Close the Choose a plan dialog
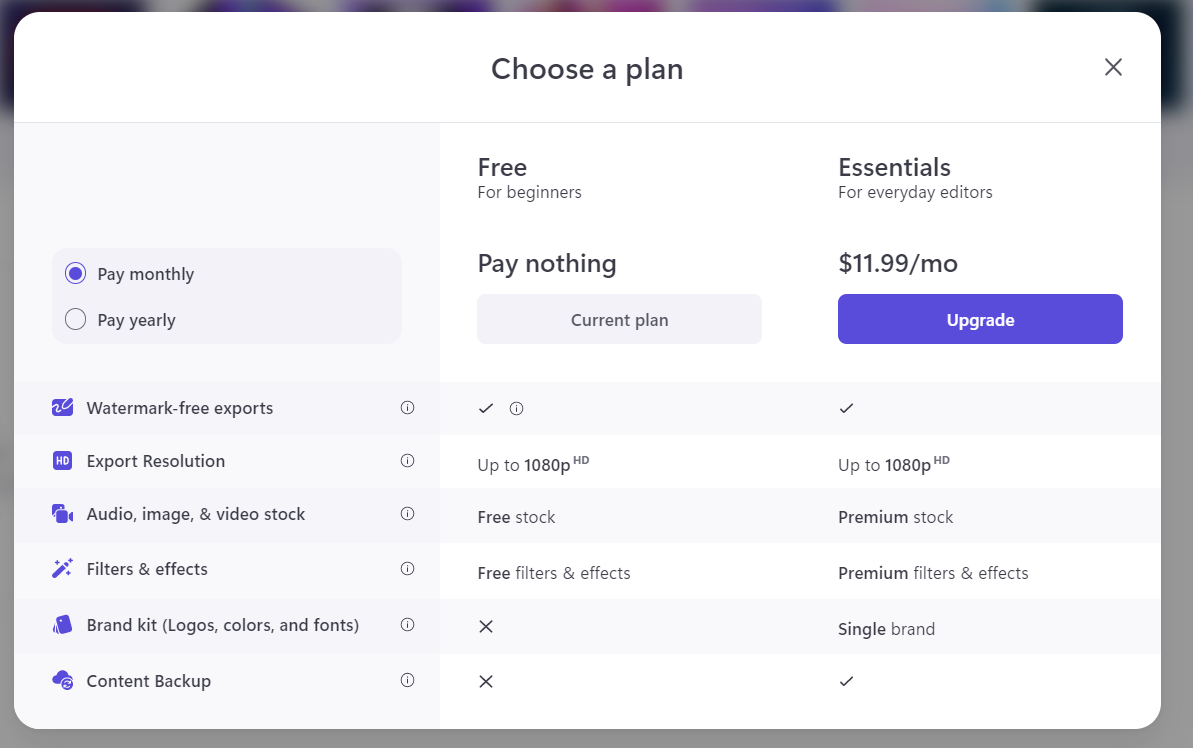Viewport: 1193px width, 748px height. pyautogui.click(x=1113, y=67)
